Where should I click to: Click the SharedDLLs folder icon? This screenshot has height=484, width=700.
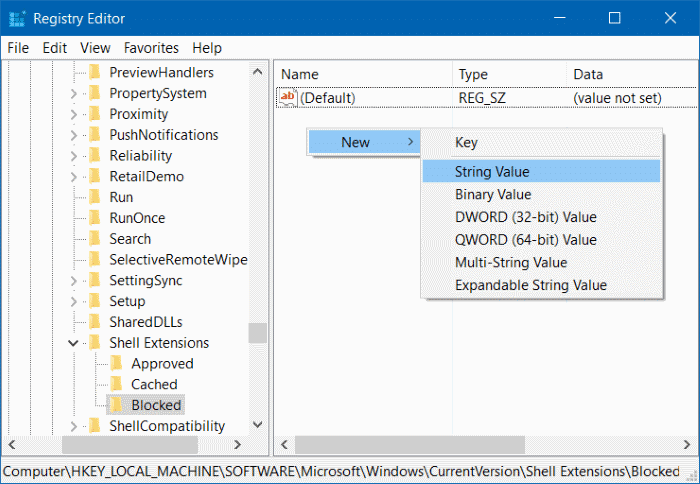[x=95, y=321]
